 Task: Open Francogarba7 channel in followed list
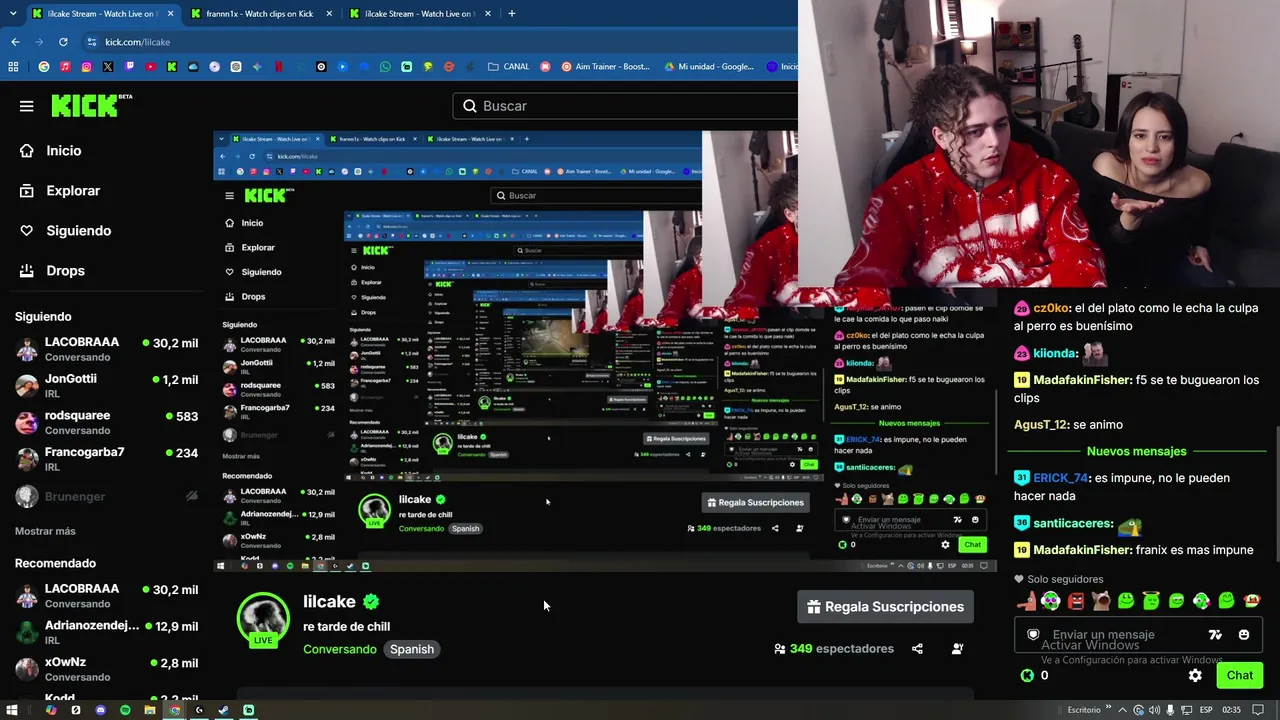click(x=106, y=459)
